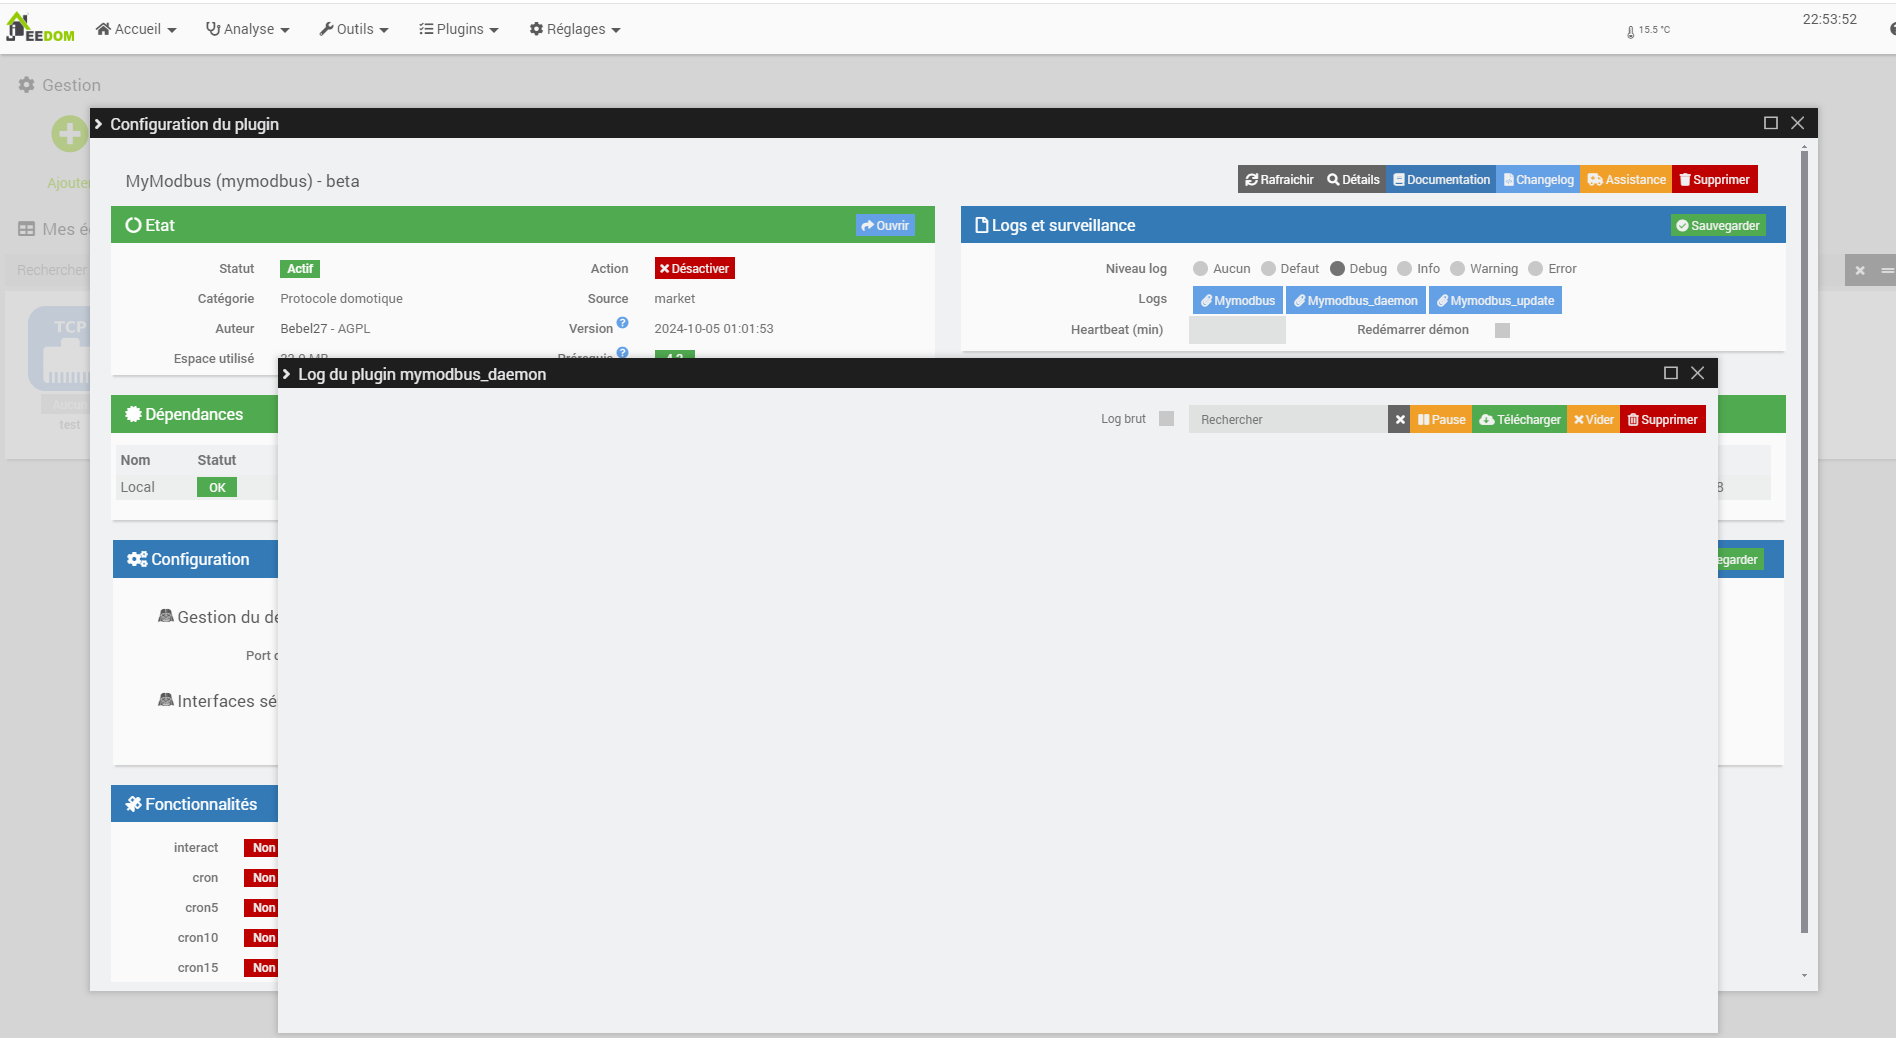This screenshot has width=1896, height=1038.
Task: Select the Warning log level
Action: 1457,269
